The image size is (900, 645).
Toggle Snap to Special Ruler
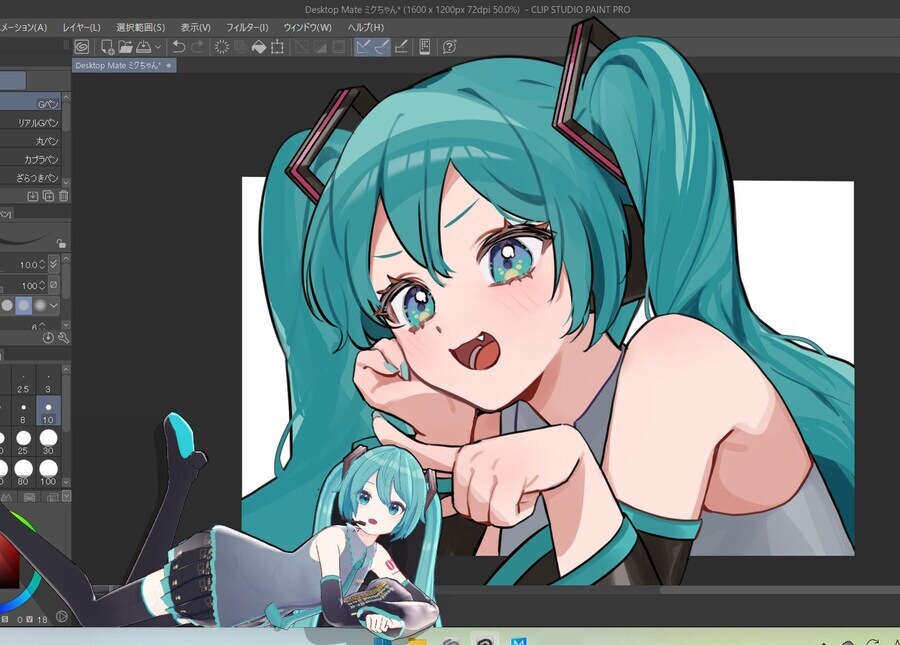(x=382, y=46)
